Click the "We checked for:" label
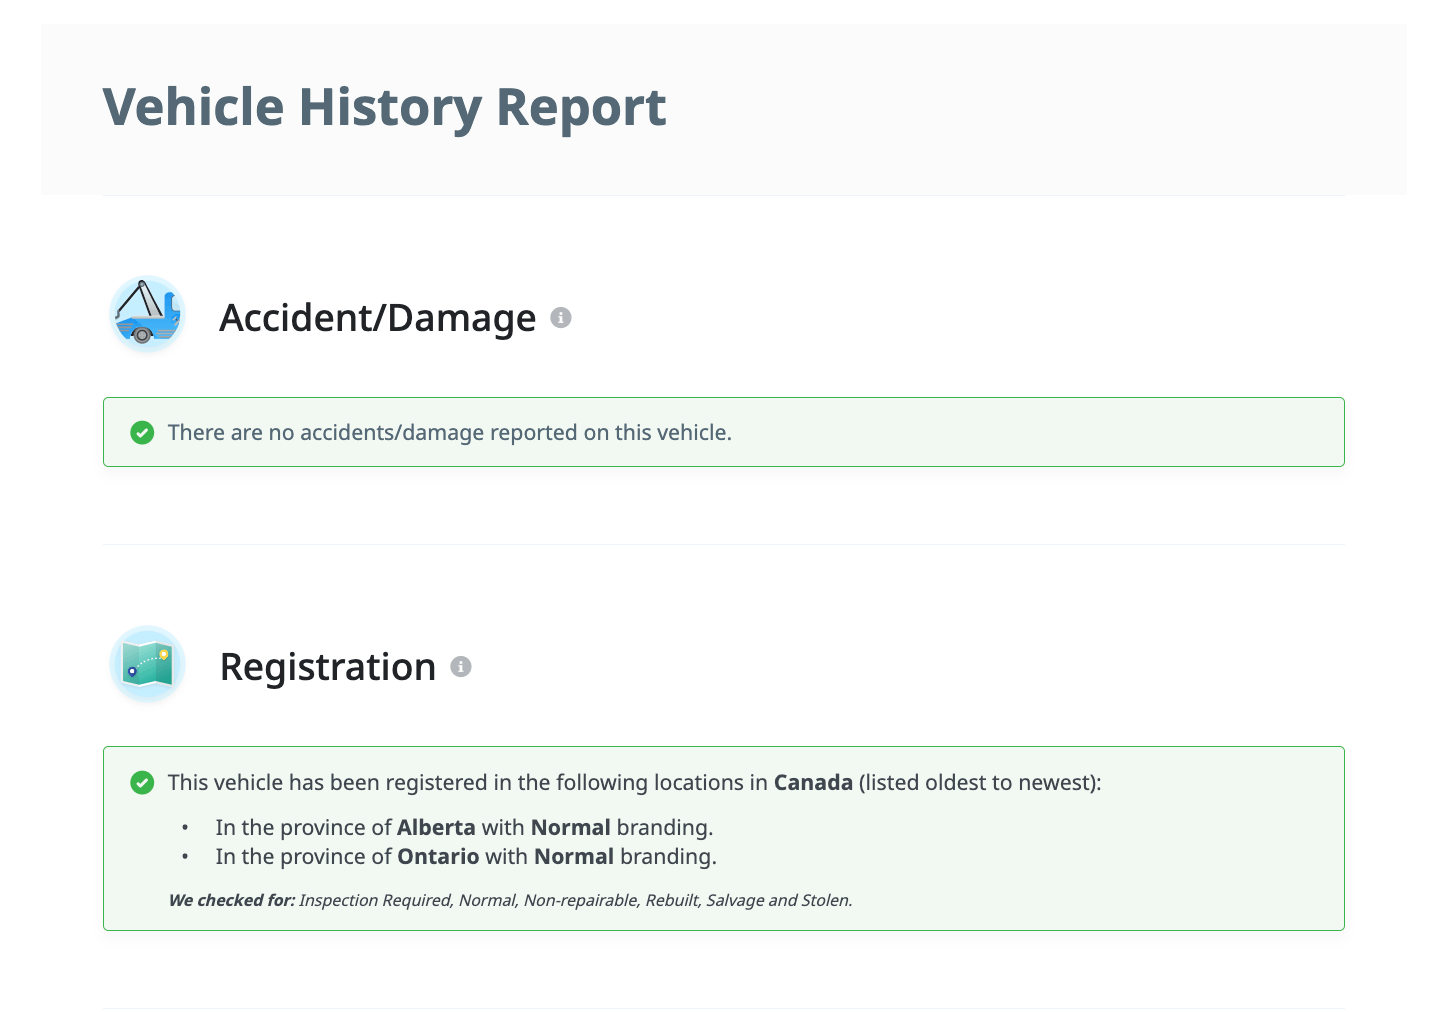The height and width of the screenshot is (1012, 1442). 231,901
